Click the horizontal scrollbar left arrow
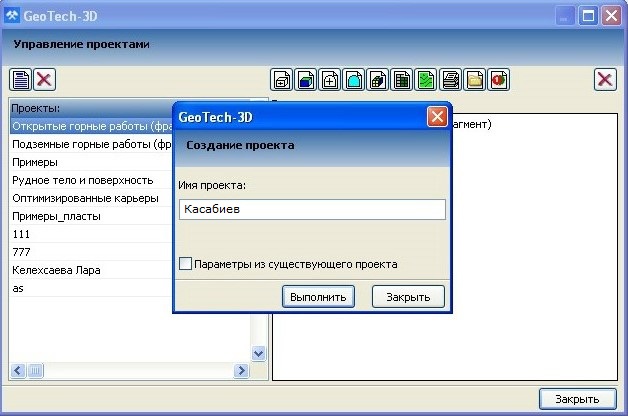The image size is (628, 416). click(18, 370)
